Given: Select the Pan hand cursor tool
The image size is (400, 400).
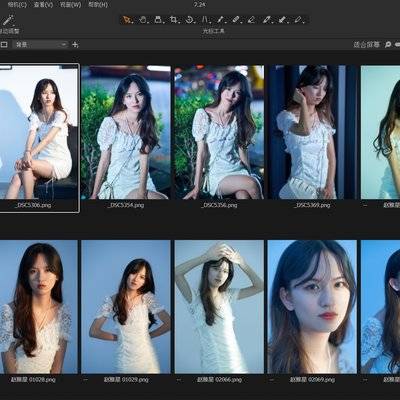Looking at the screenshot, I should pyautogui.click(x=143, y=20).
